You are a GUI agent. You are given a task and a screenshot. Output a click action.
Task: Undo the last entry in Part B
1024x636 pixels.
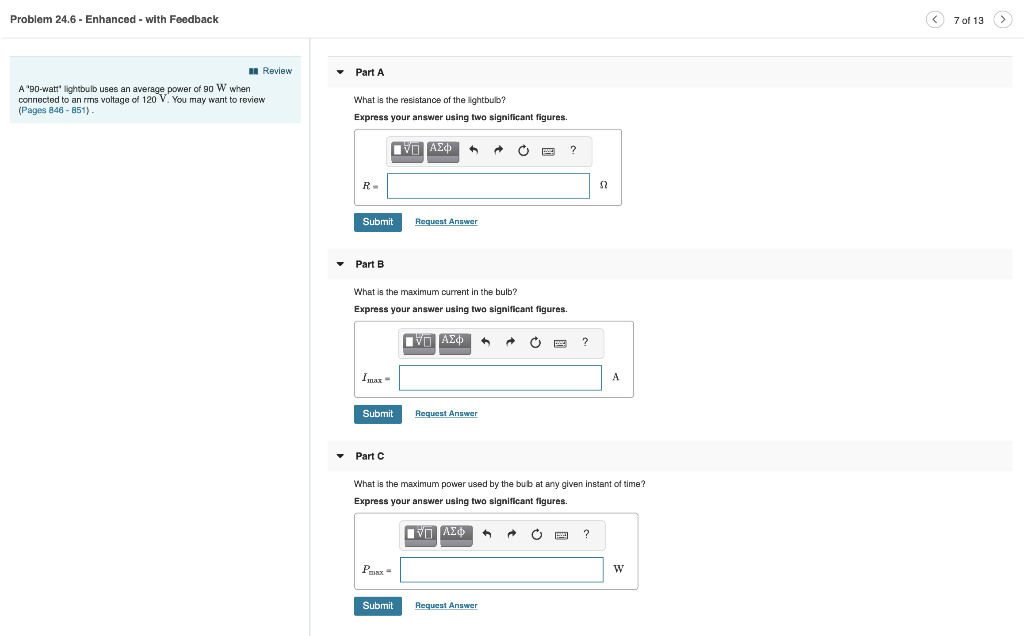pos(486,343)
